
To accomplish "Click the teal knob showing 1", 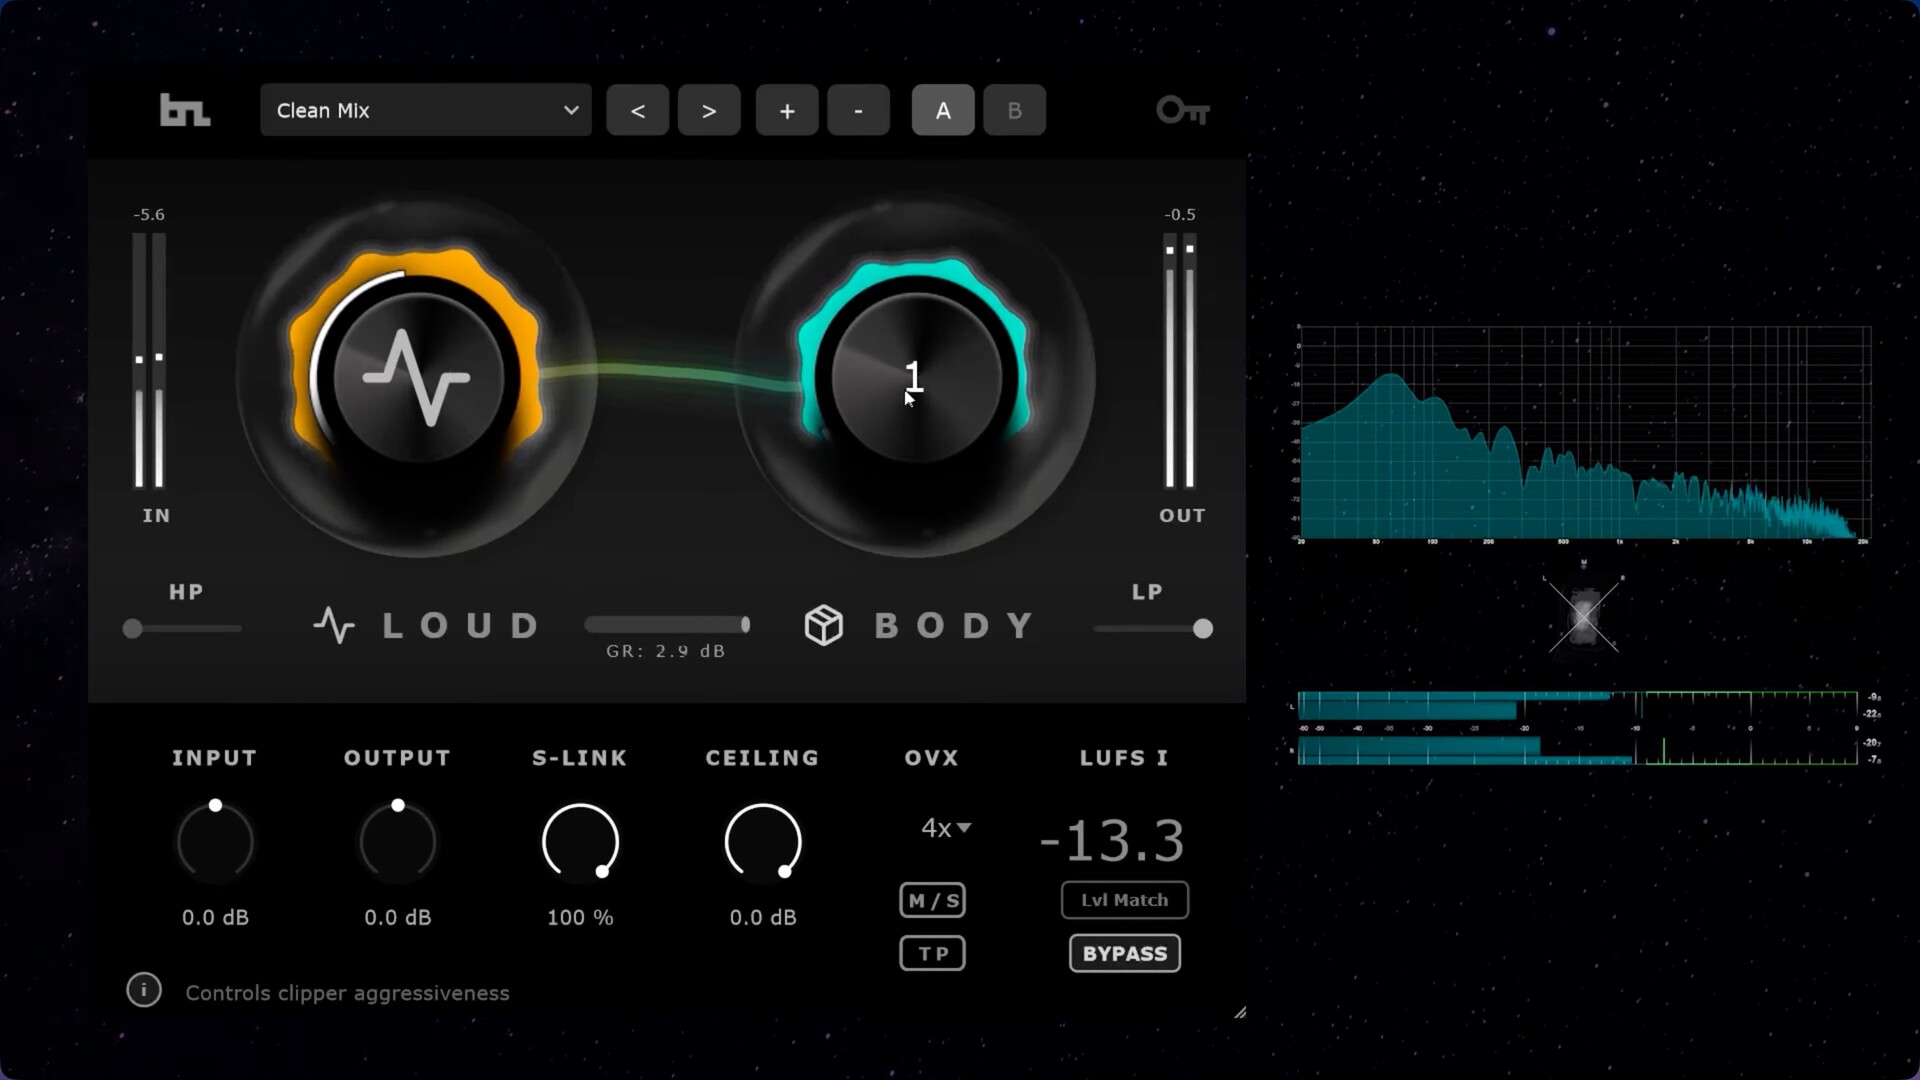I will point(915,378).
